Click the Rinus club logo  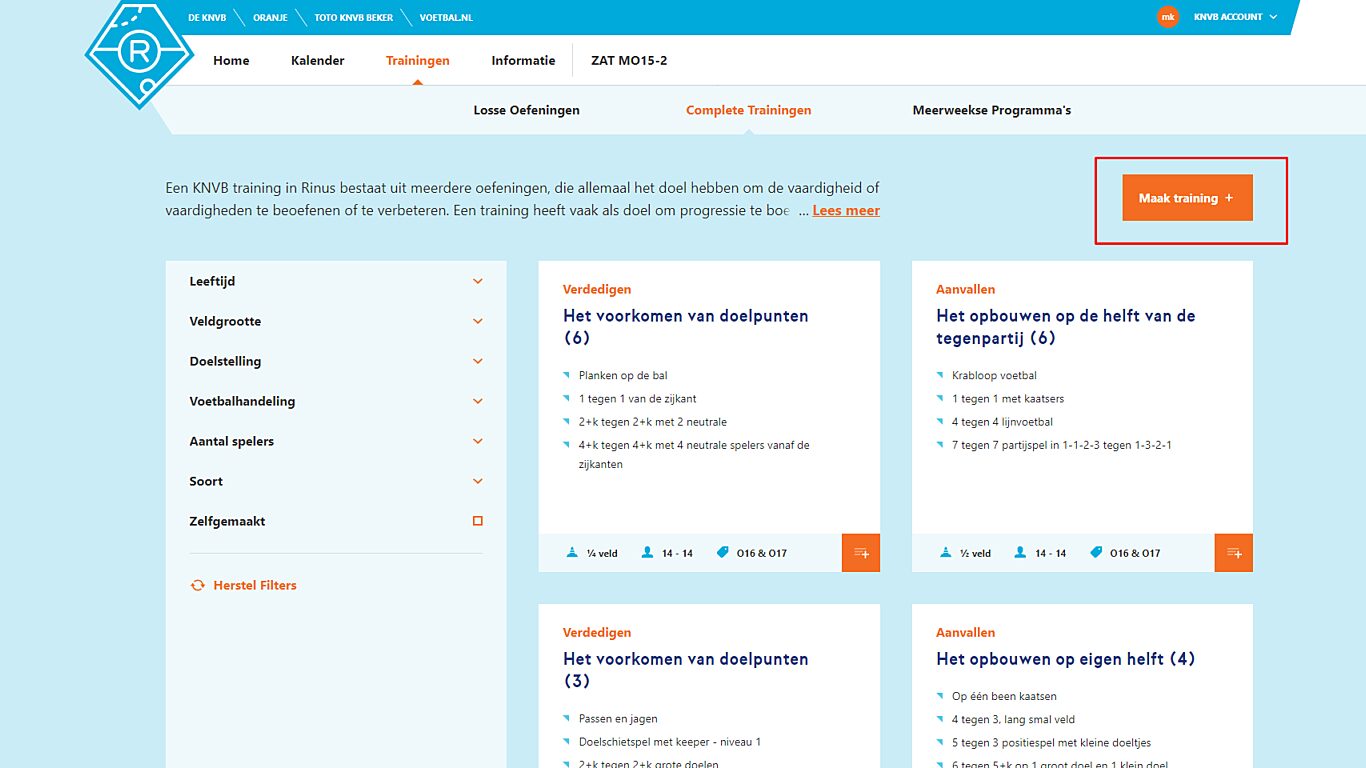[140, 55]
